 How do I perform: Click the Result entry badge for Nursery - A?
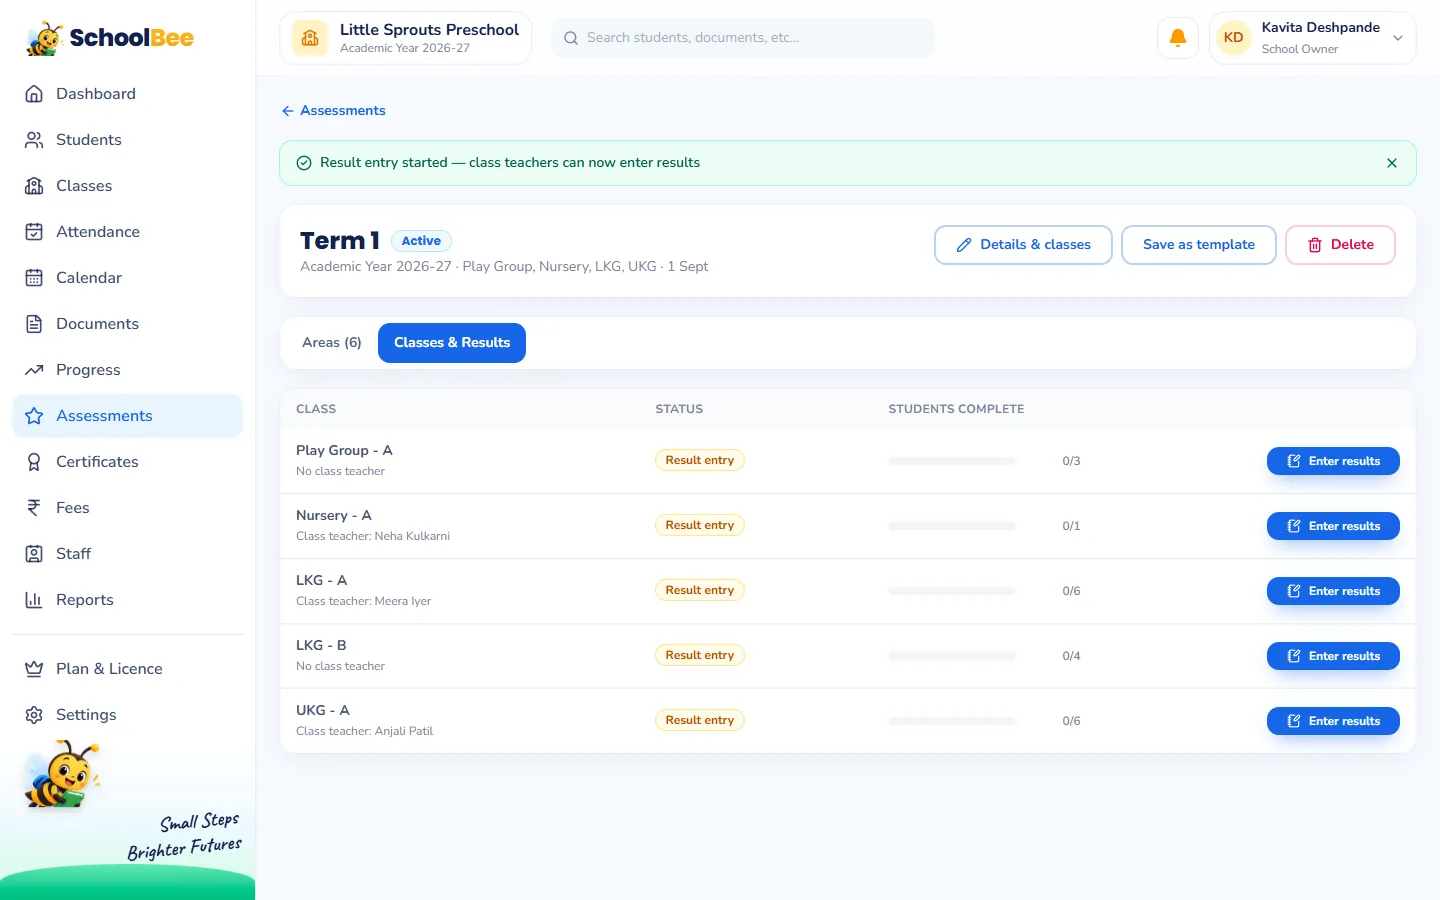700,525
